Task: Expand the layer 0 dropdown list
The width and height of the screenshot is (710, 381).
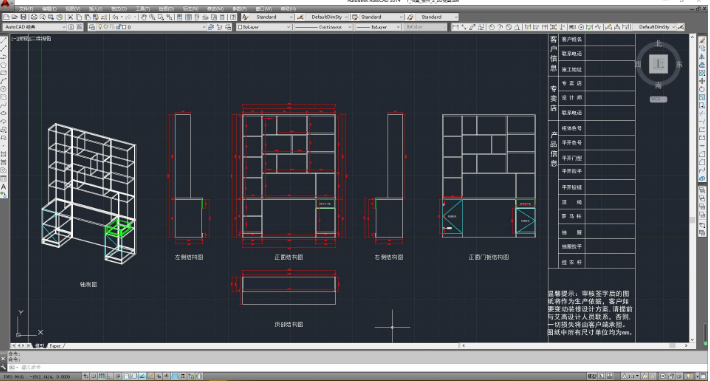Action: (x=203, y=27)
